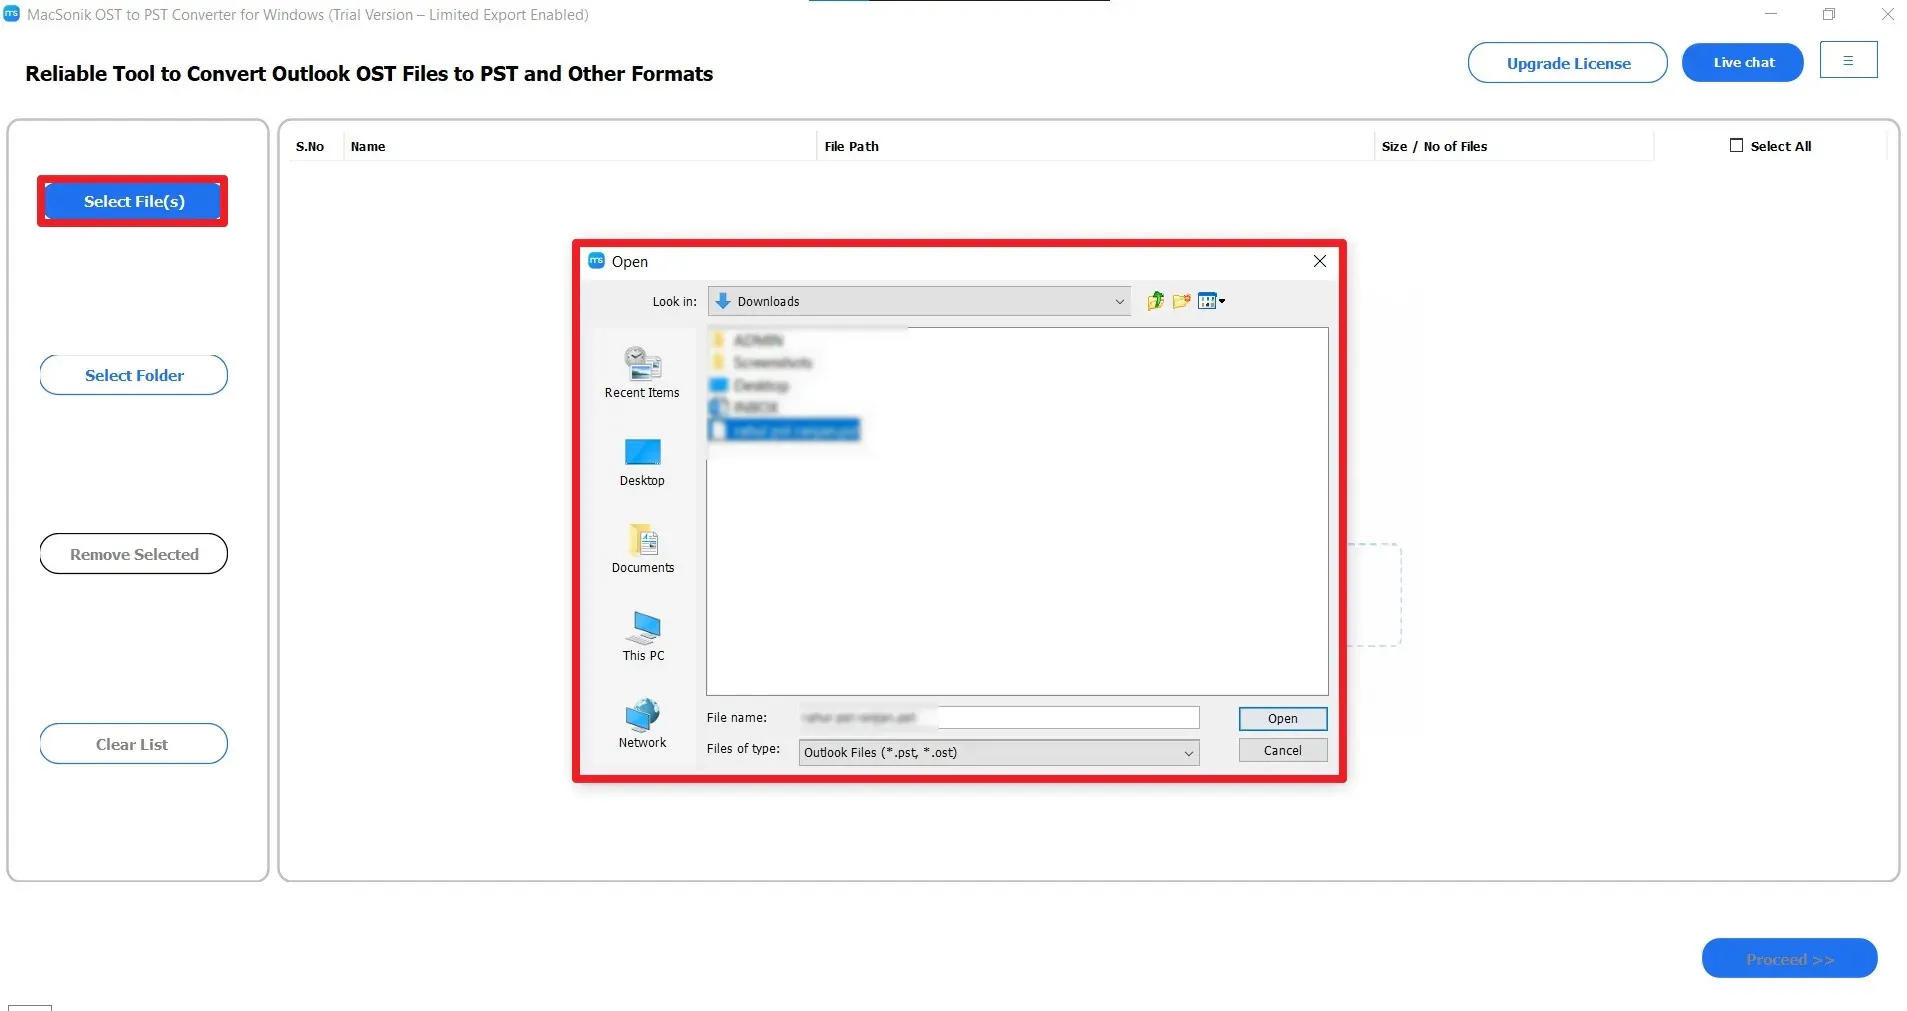Start a Live chat session

pos(1743,62)
